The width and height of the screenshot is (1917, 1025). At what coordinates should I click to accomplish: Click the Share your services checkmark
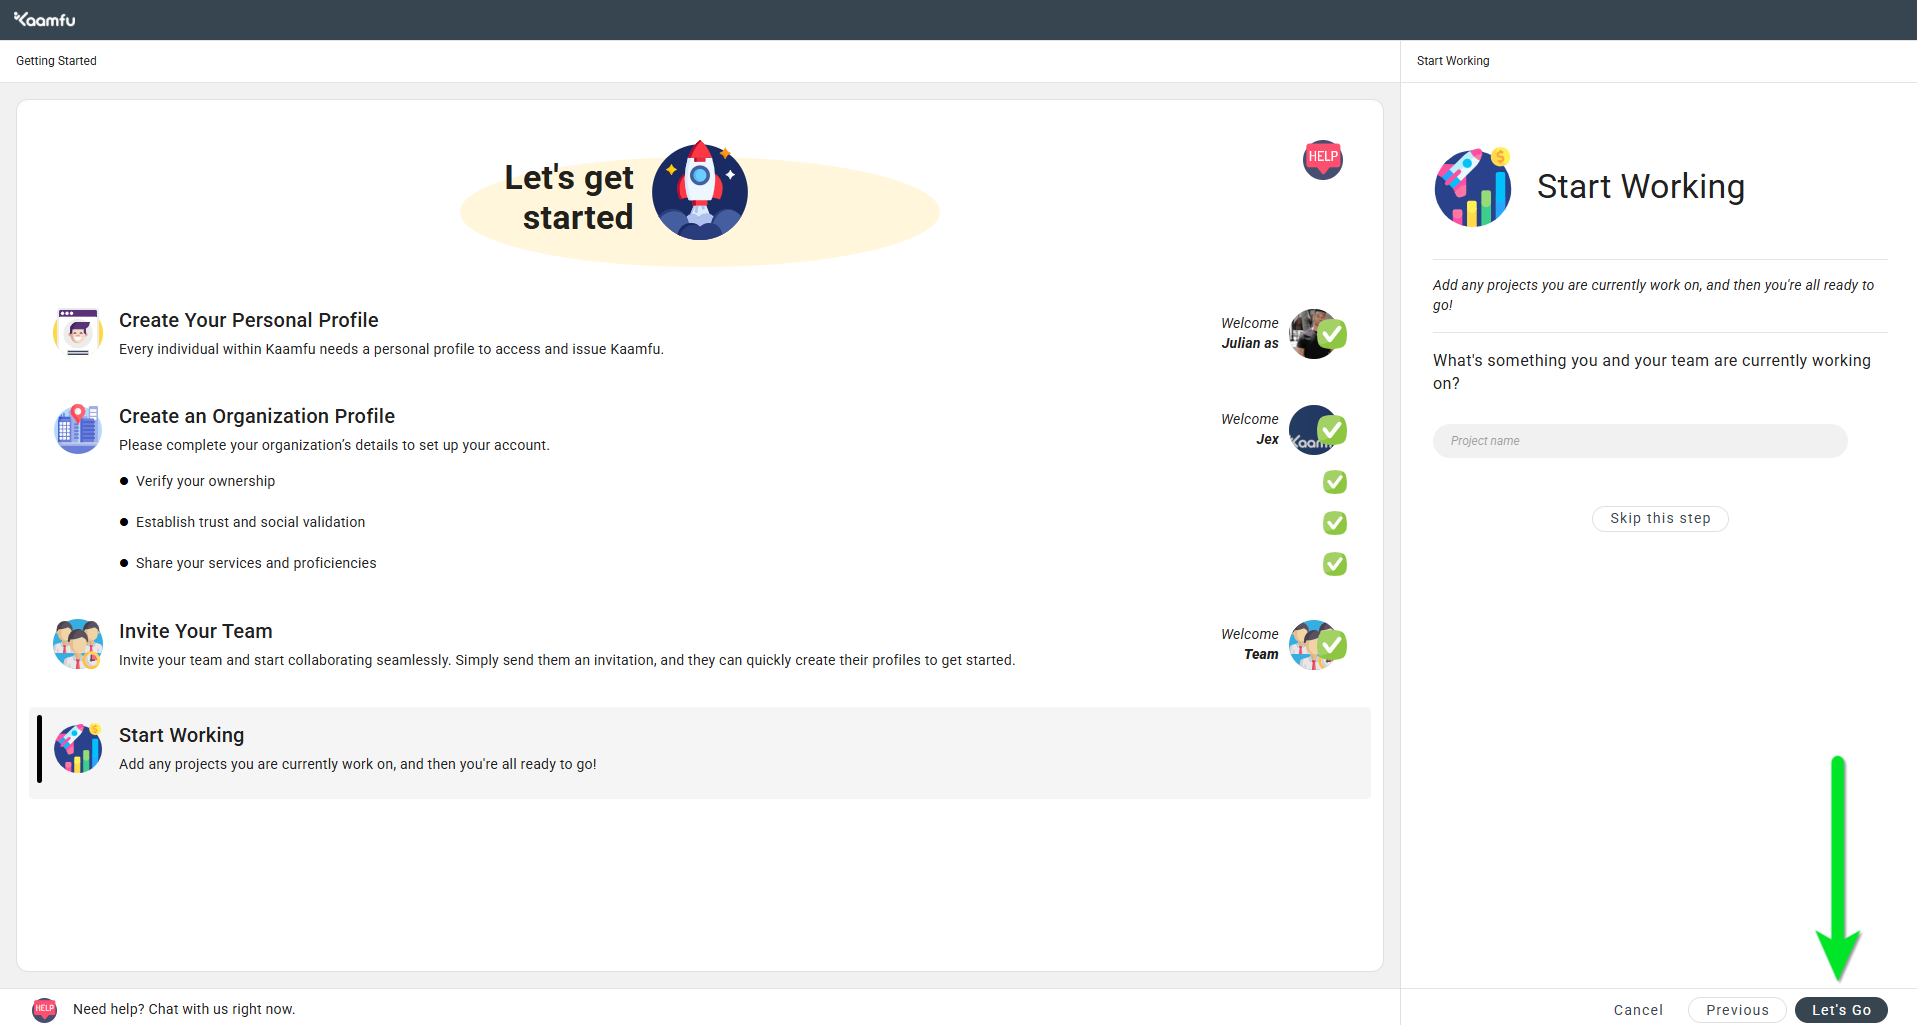point(1334,564)
